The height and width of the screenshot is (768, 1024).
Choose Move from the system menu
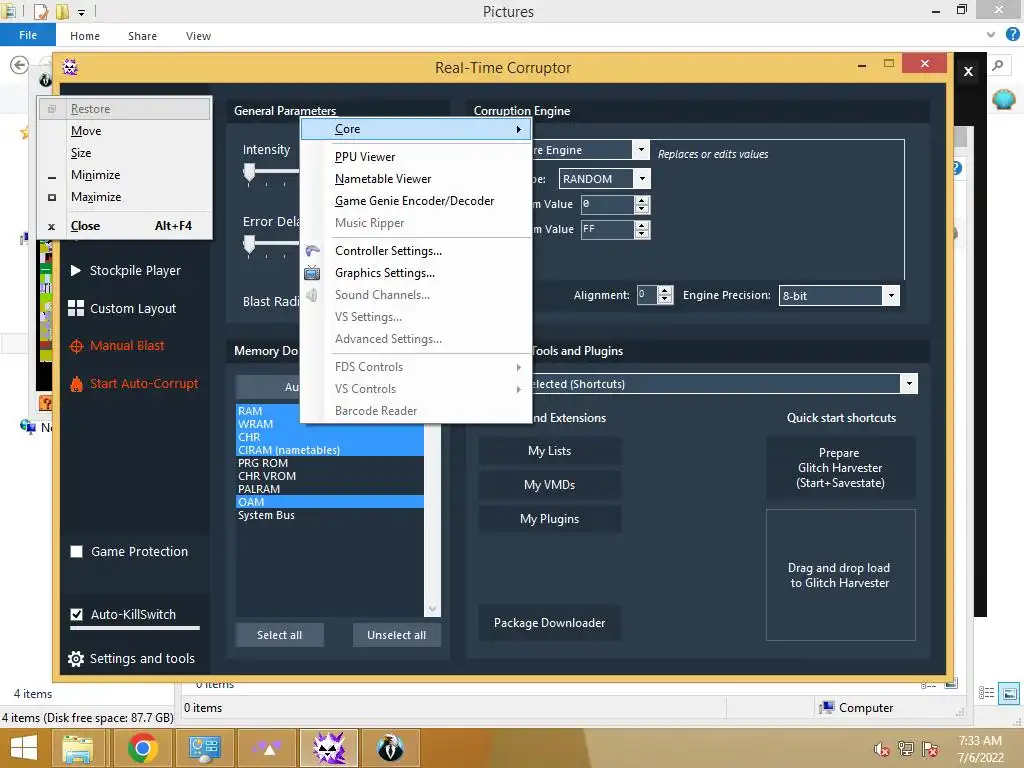(124, 131)
